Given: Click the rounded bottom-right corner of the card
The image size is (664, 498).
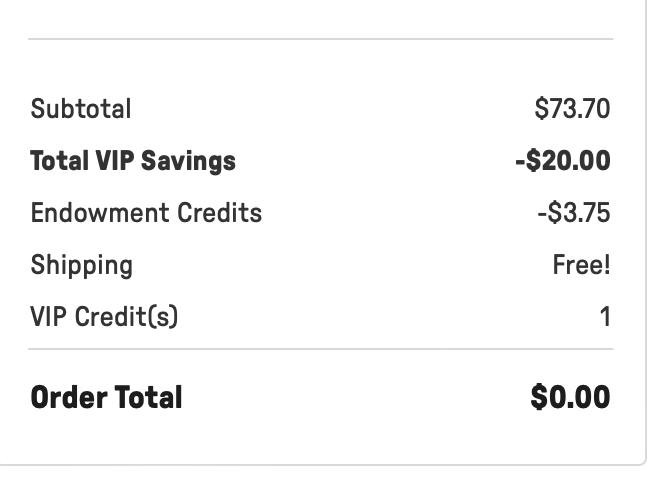Looking at the screenshot, I should pyautogui.click(x=643, y=461).
